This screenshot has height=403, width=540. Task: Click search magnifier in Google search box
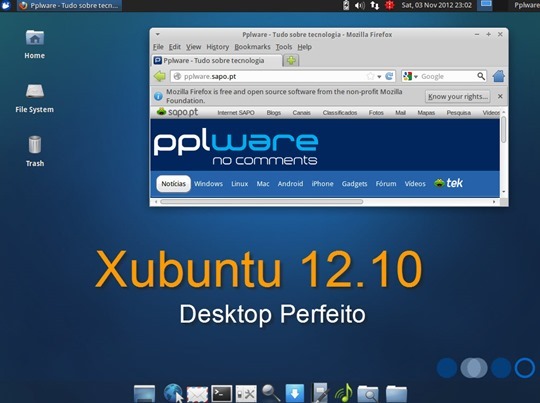[x=481, y=76]
